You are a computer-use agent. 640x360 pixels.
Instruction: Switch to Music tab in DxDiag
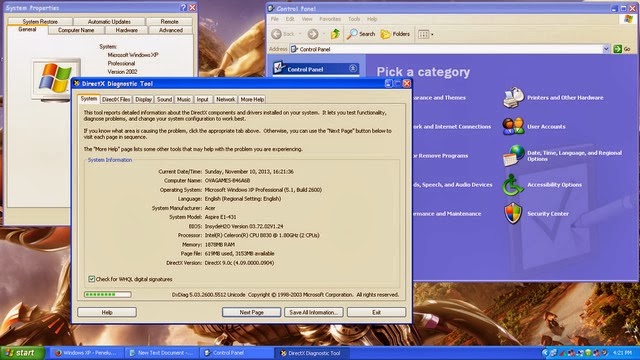(183, 99)
